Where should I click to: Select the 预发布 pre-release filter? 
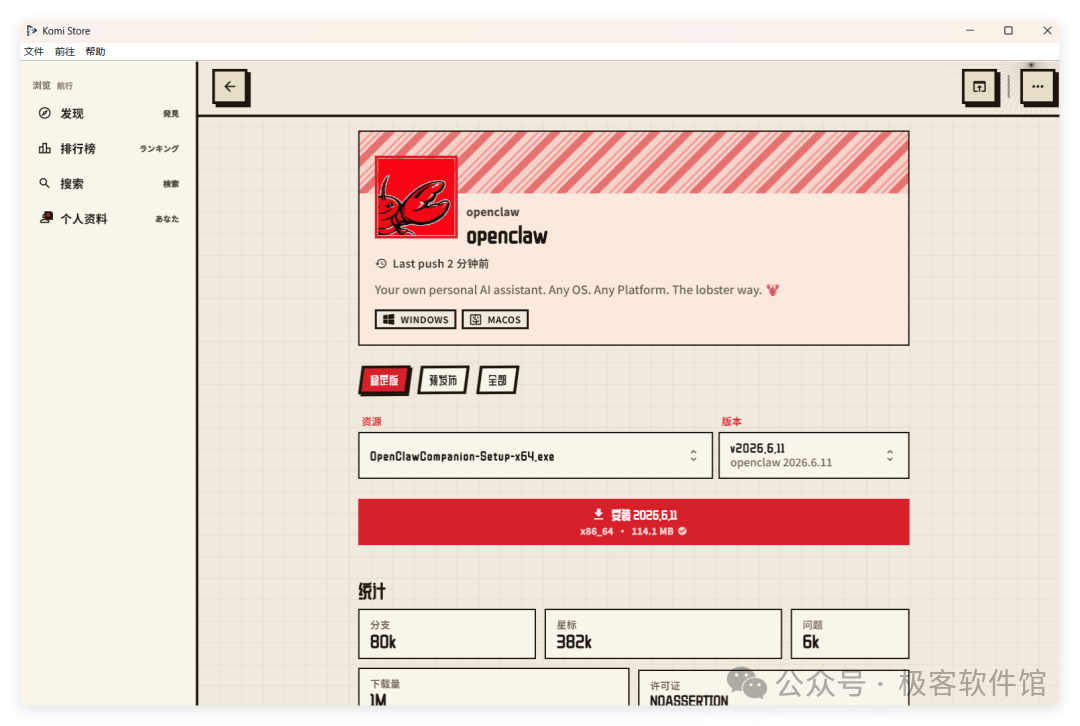point(443,380)
